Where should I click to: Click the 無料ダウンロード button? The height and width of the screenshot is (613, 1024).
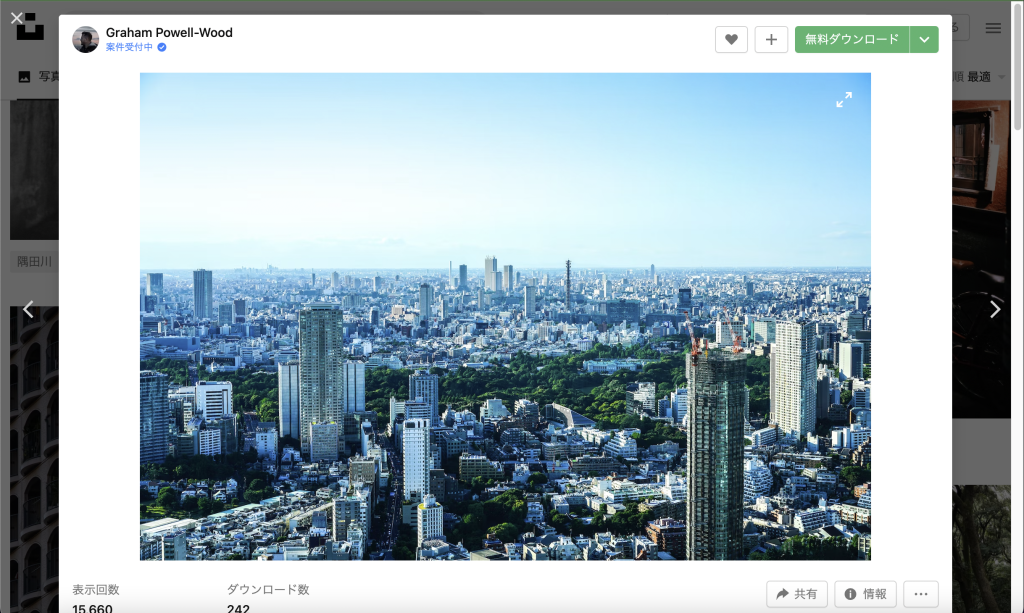point(852,39)
